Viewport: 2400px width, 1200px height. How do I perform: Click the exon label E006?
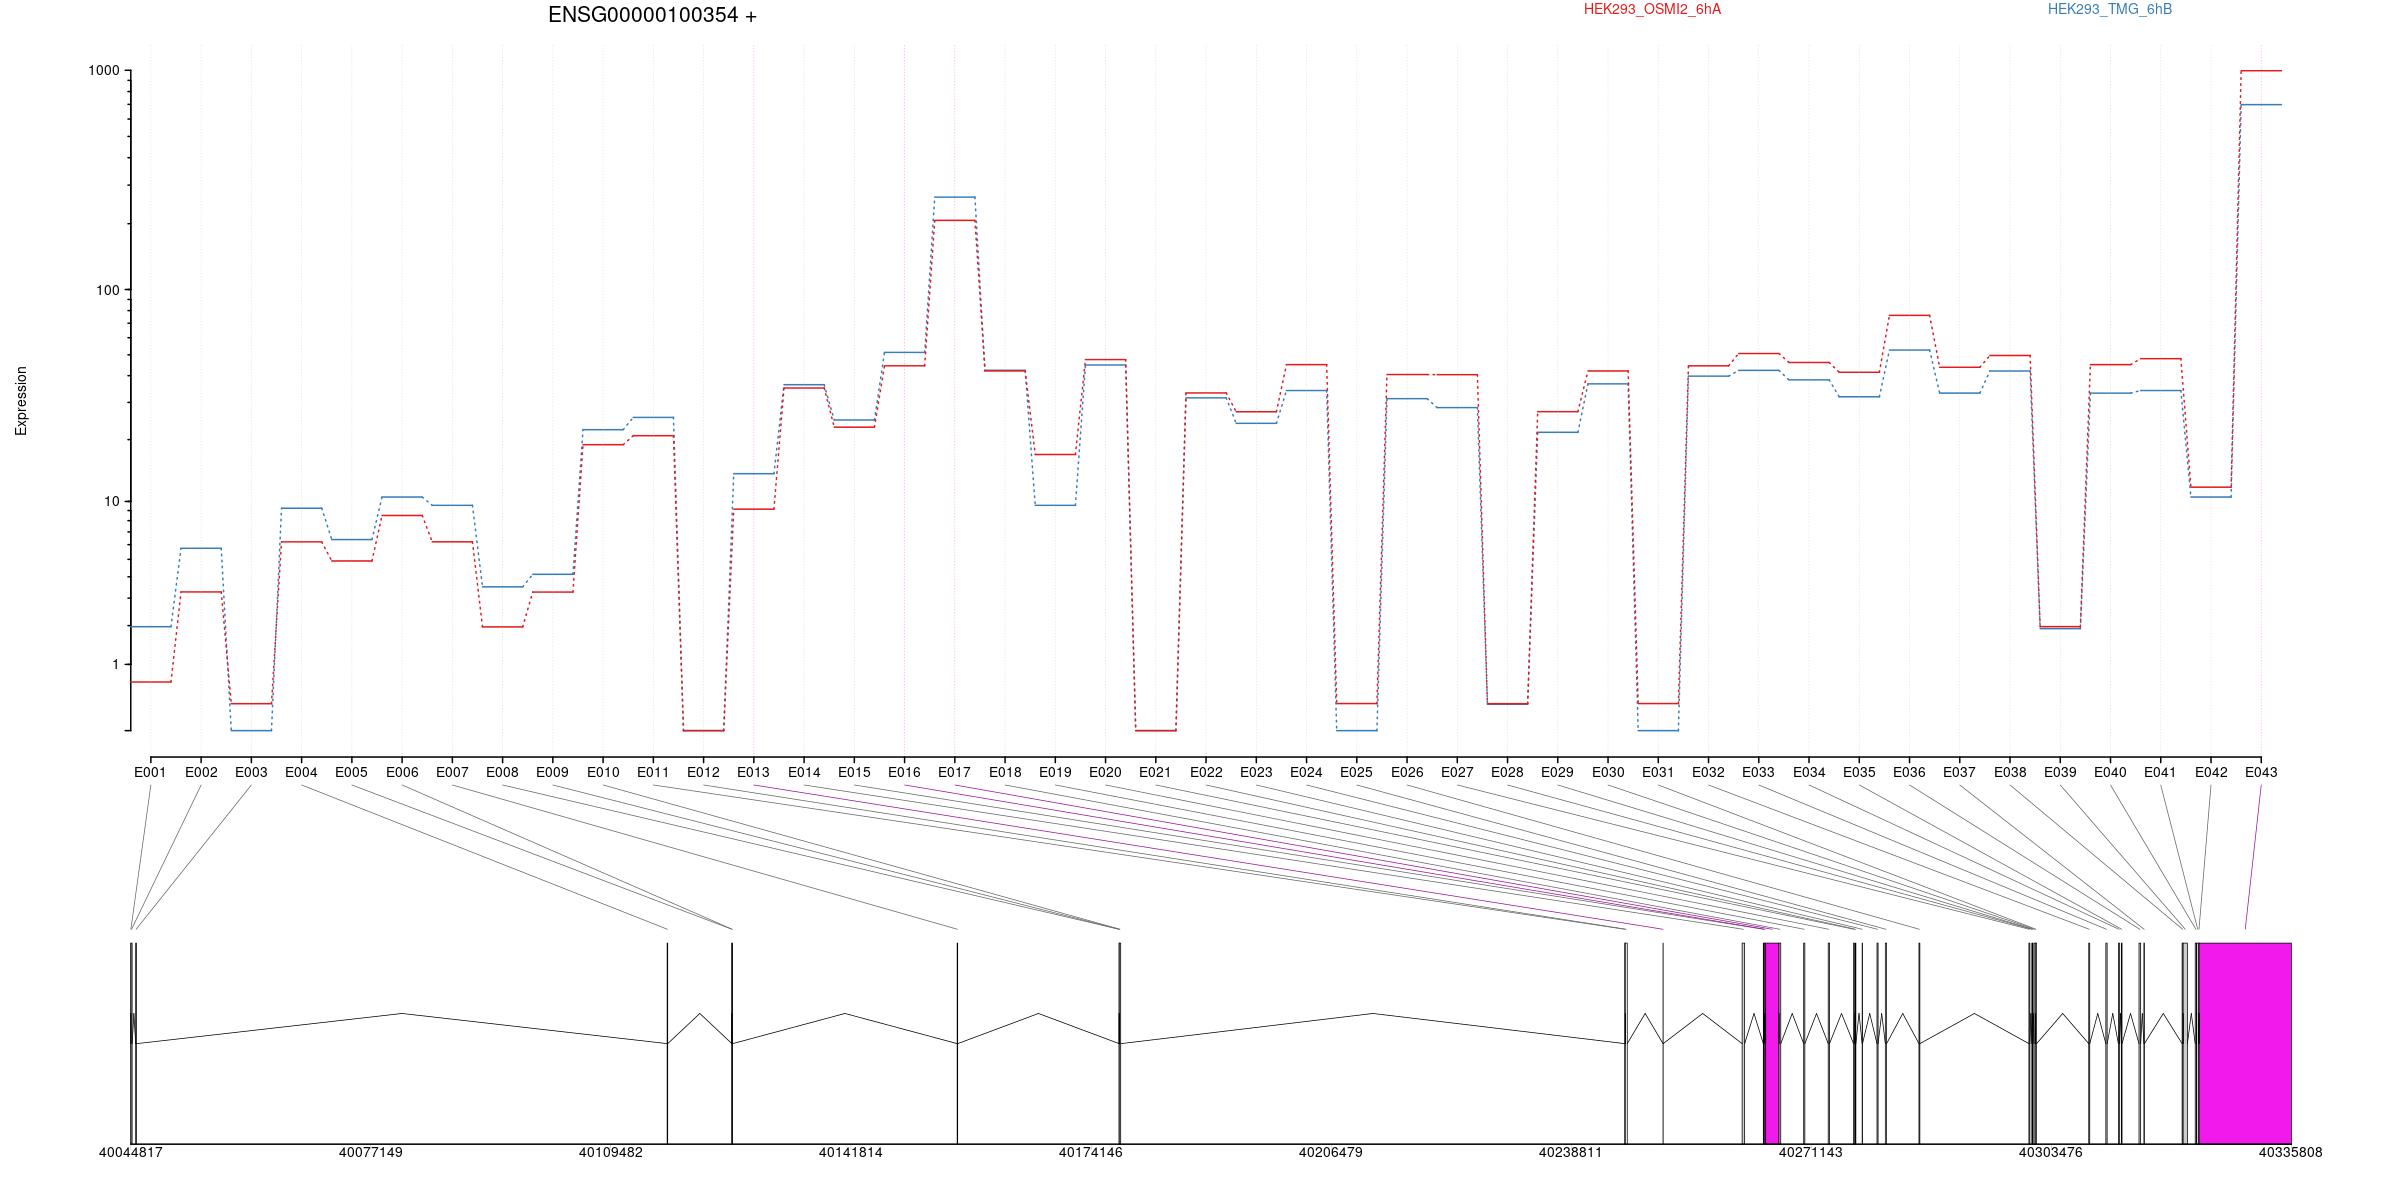pyautogui.click(x=402, y=772)
